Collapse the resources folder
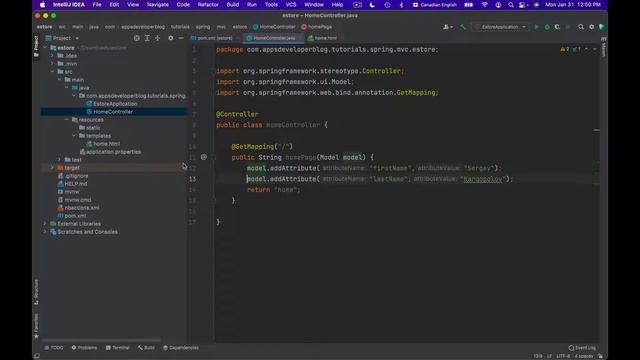Viewport: 640px width, 360px height. click(67, 120)
